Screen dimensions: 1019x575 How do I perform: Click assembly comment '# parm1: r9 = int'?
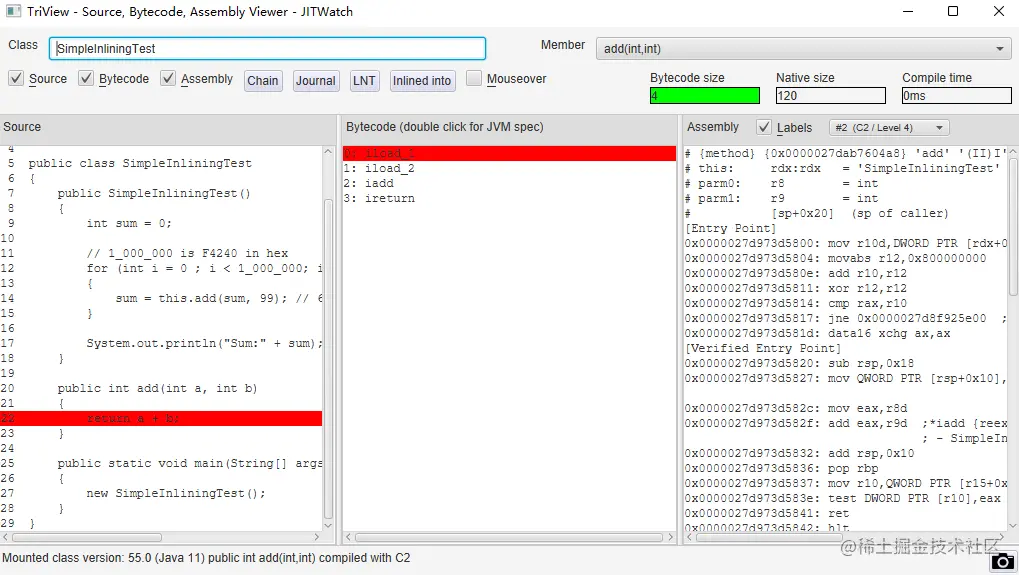[x=782, y=198]
